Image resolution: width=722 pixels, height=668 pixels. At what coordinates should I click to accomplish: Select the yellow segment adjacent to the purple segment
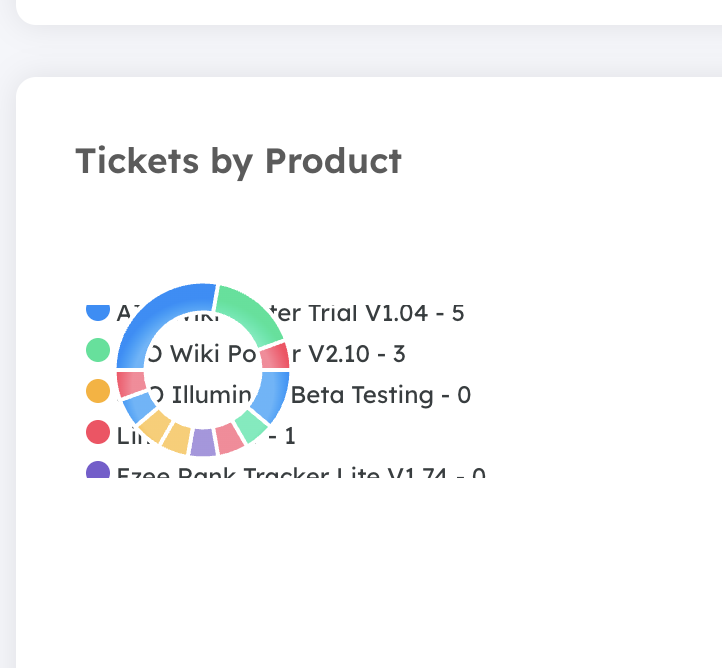(177, 438)
